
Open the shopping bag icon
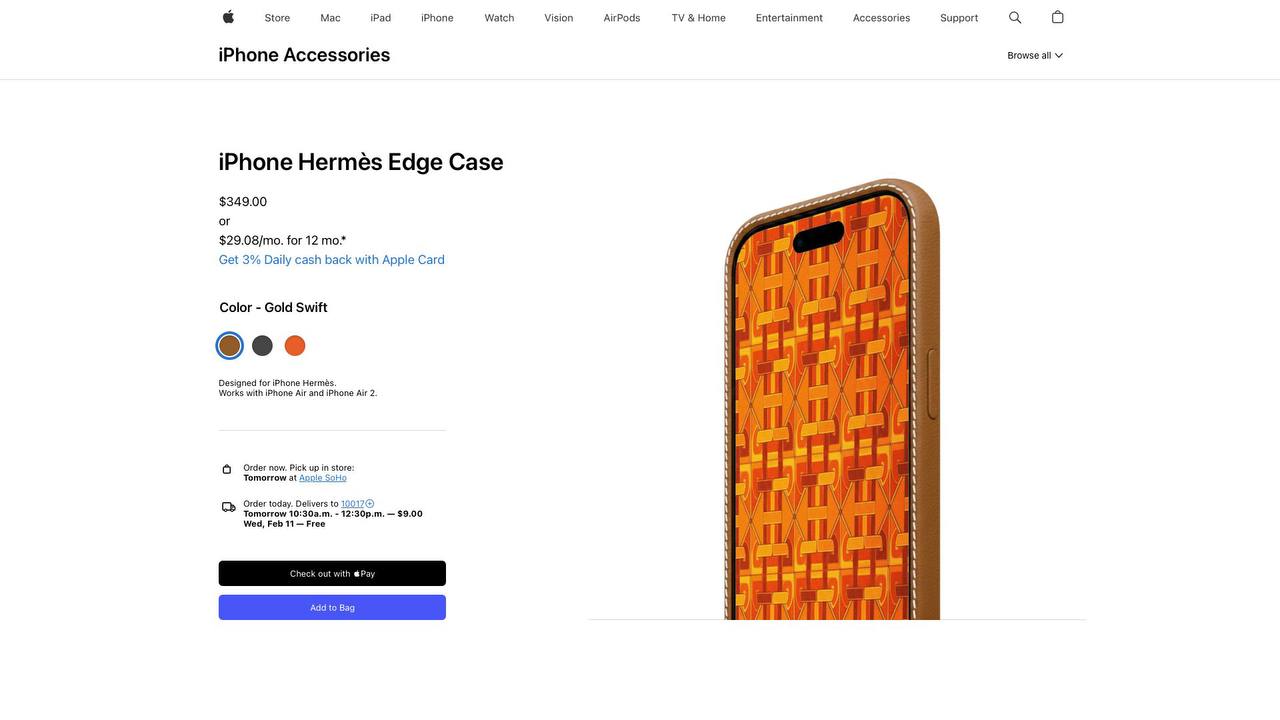tap(1058, 17)
